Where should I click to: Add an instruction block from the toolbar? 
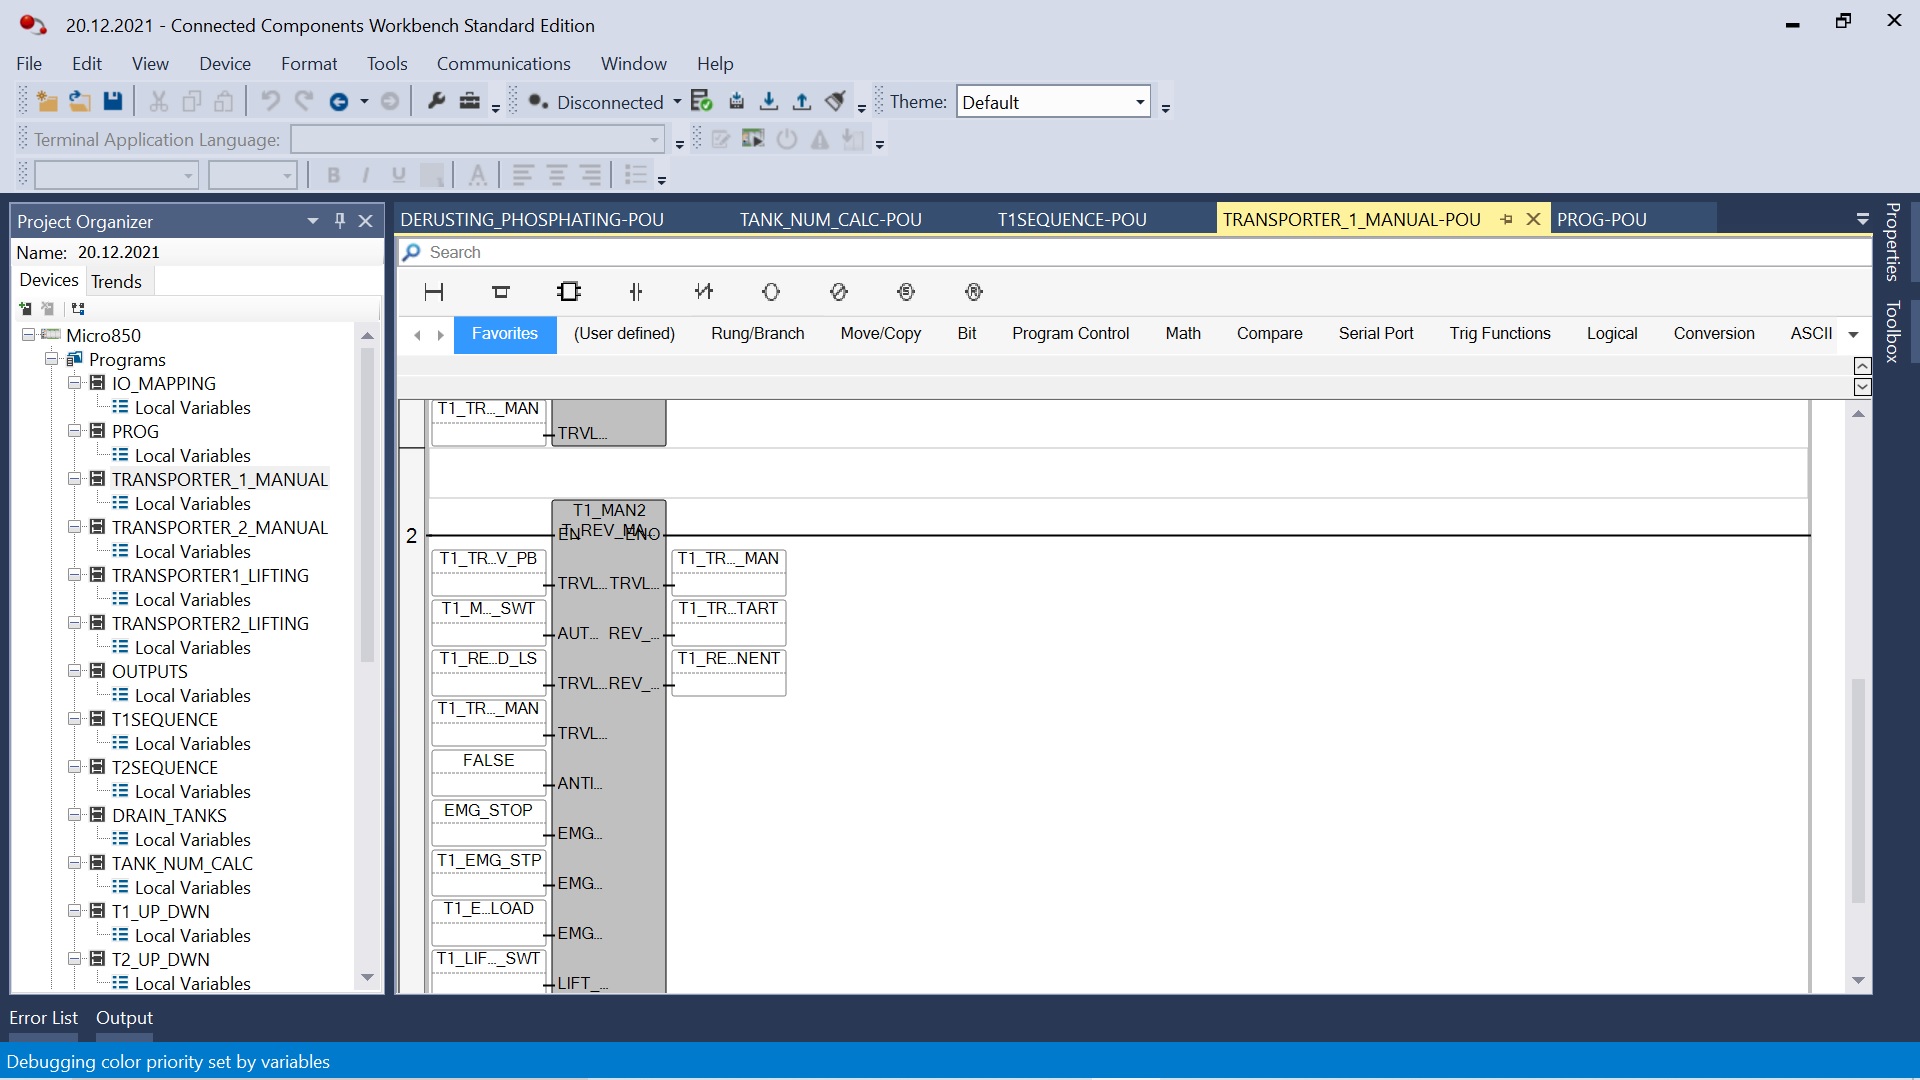coord(569,292)
